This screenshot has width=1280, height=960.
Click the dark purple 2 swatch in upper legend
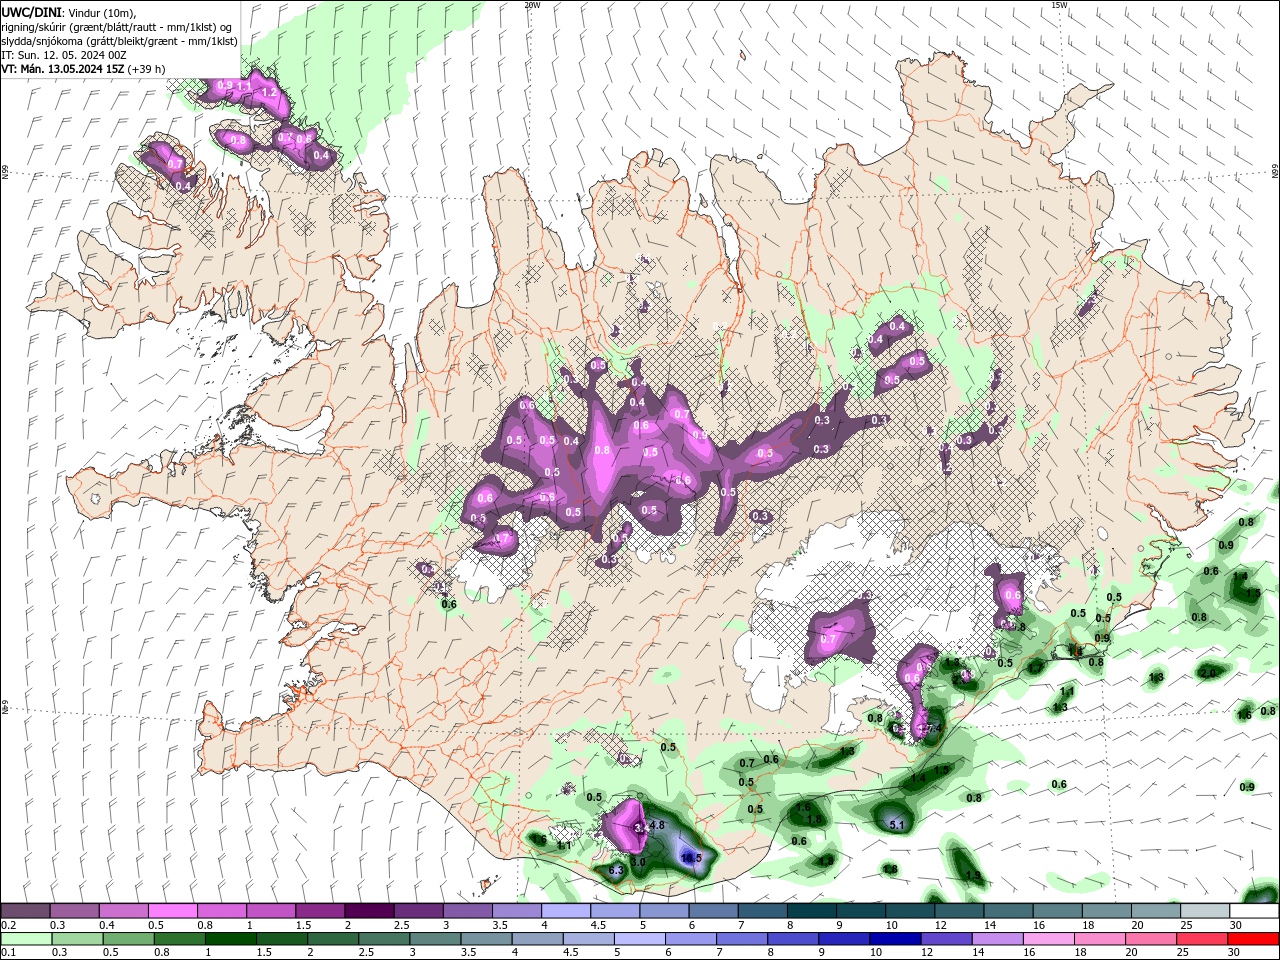[x=369, y=911]
